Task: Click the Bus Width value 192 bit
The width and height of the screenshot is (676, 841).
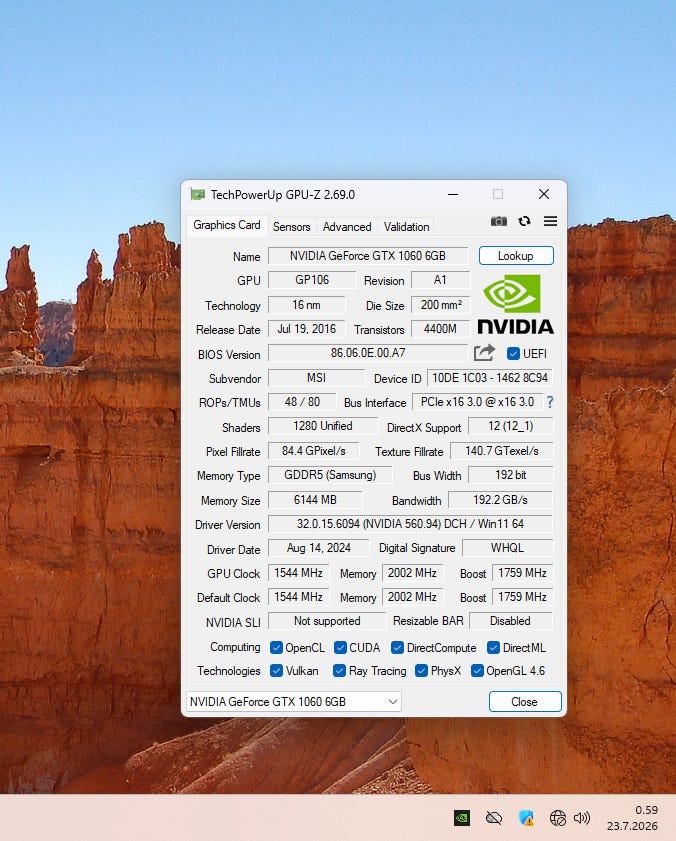Action: [x=510, y=475]
